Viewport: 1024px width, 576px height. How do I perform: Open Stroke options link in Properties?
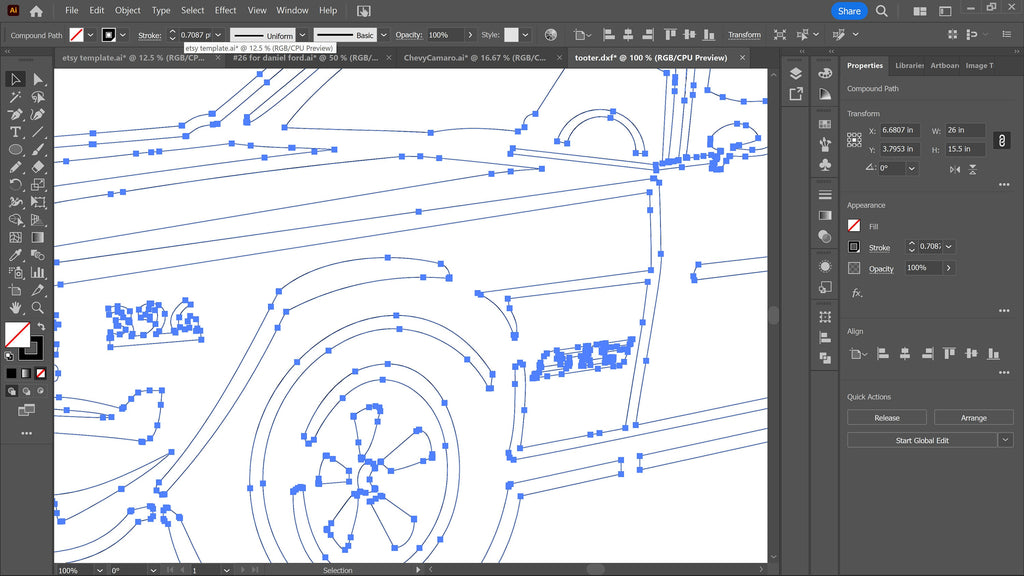[879, 248]
